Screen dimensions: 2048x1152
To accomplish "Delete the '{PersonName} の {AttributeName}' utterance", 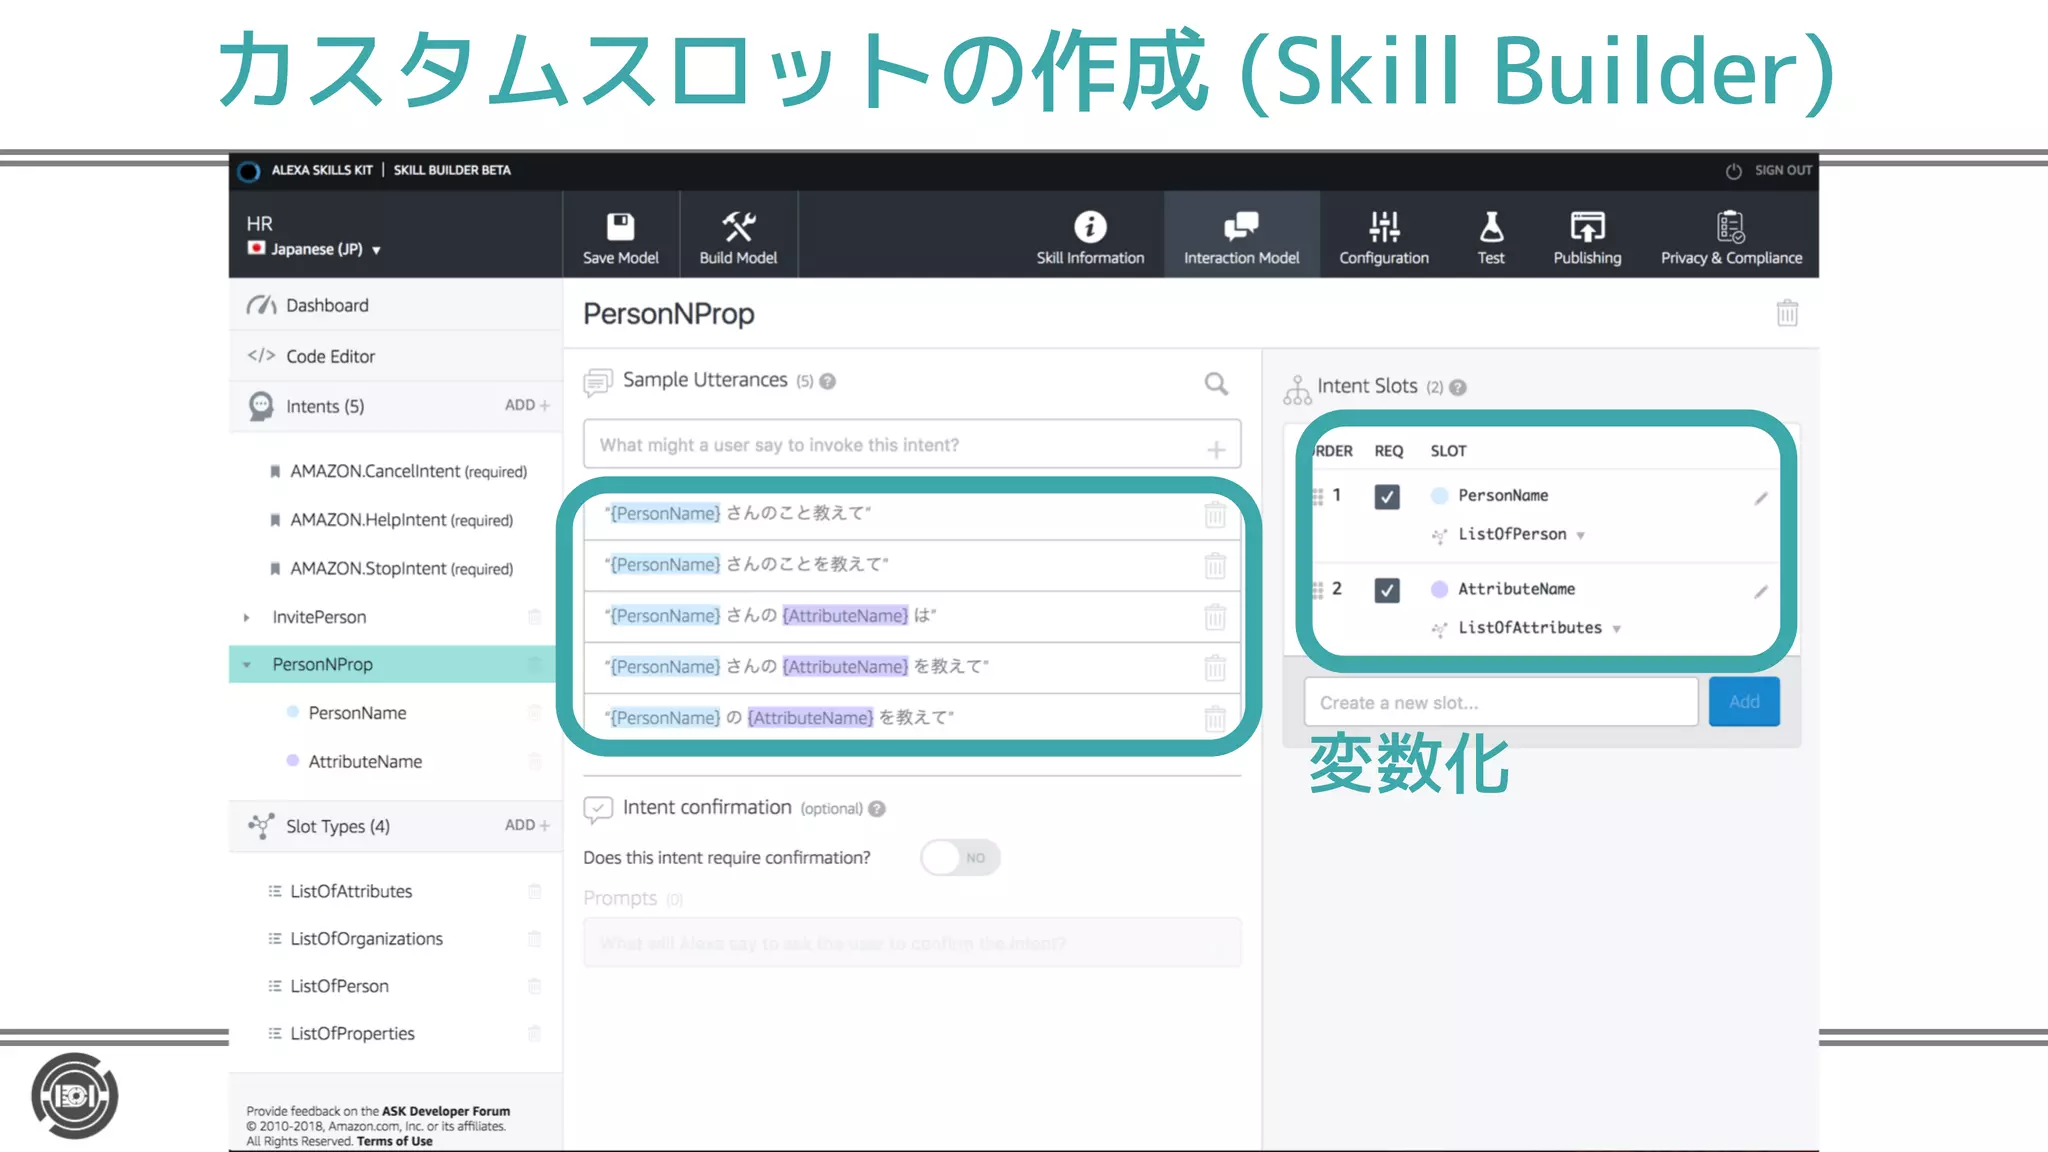I will pos(1215,718).
